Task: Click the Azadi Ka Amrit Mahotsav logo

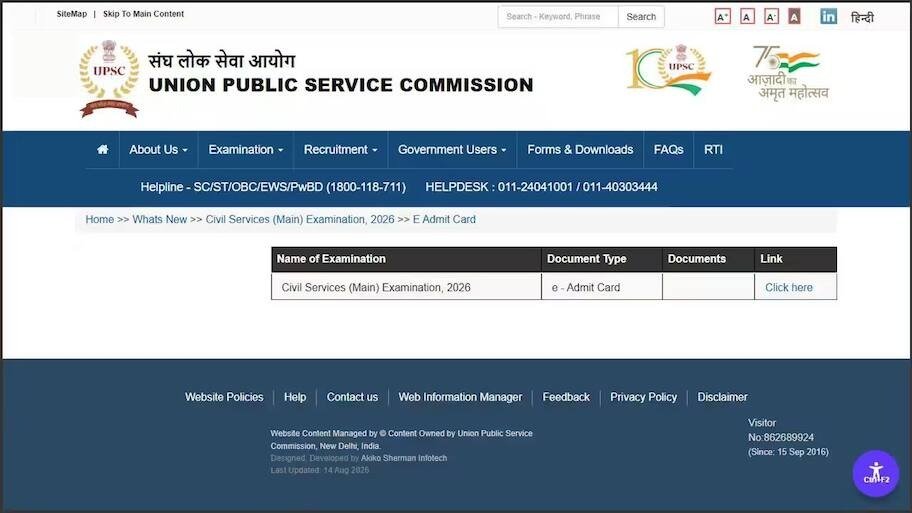Action: 788,73
